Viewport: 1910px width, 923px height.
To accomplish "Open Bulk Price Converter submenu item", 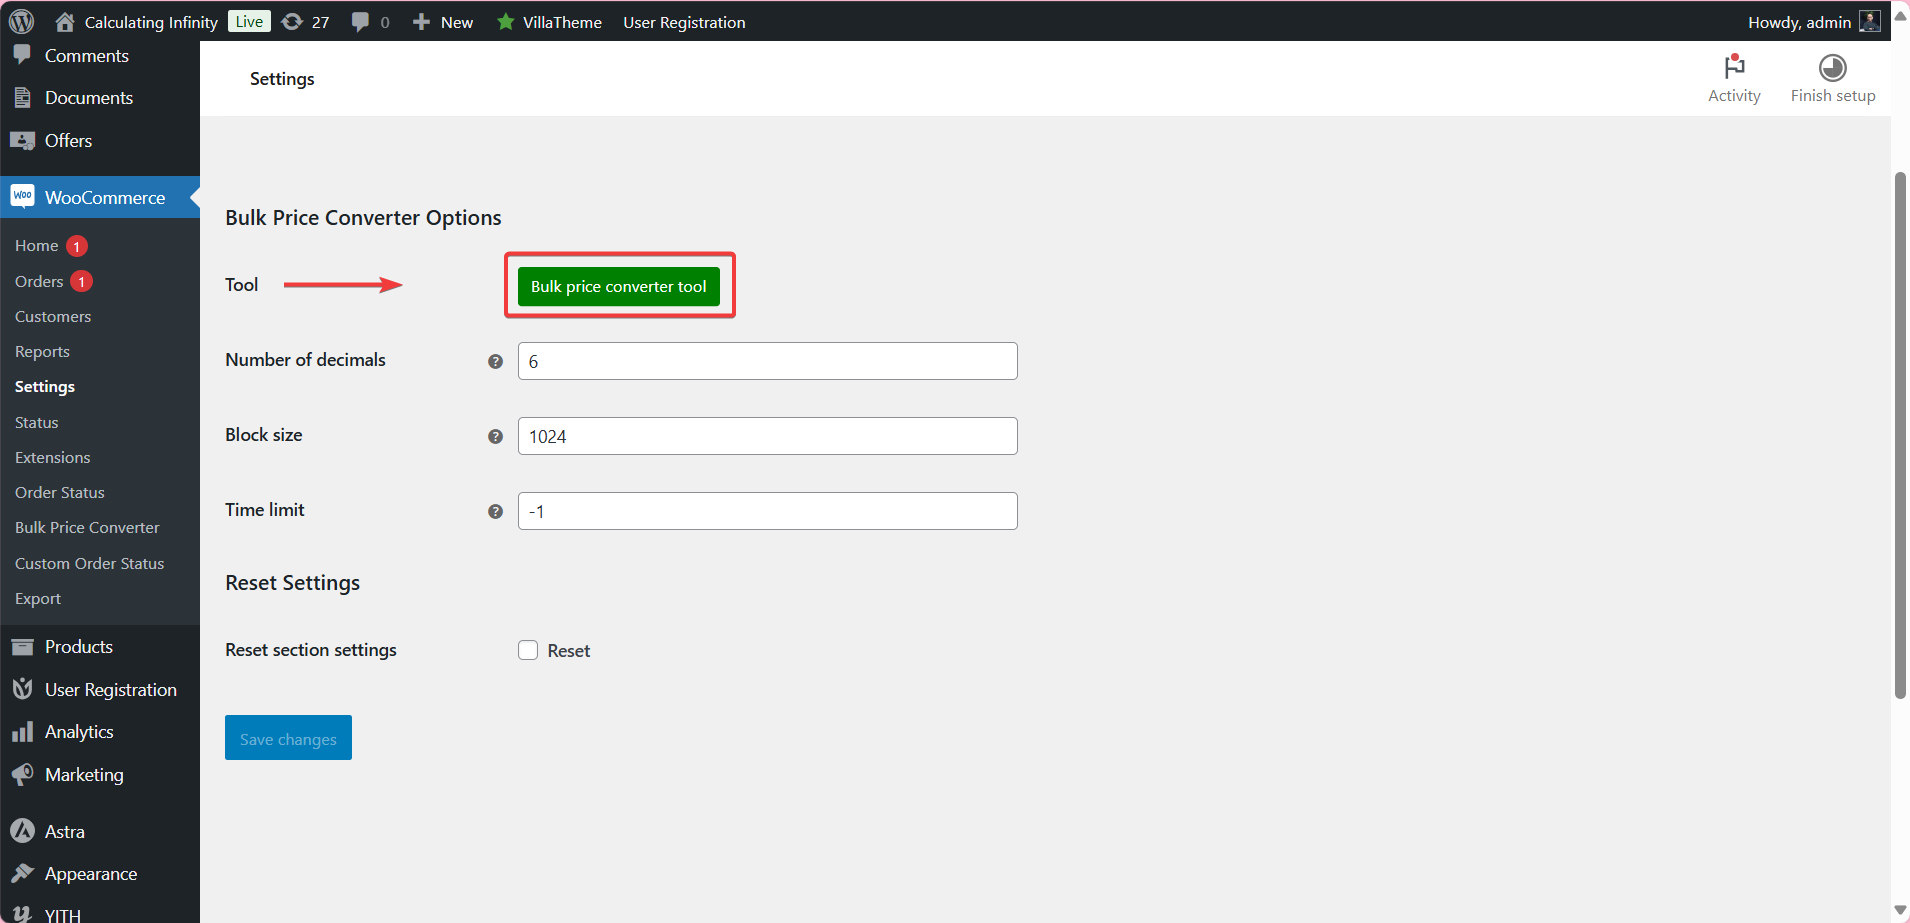I will tap(87, 528).
